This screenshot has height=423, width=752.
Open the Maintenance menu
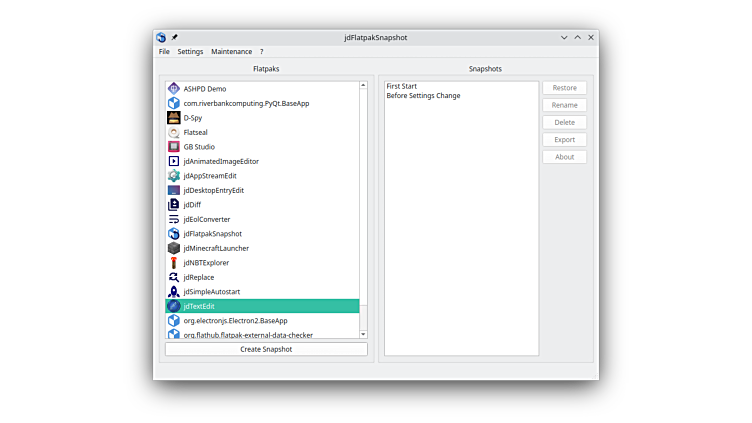231,51
